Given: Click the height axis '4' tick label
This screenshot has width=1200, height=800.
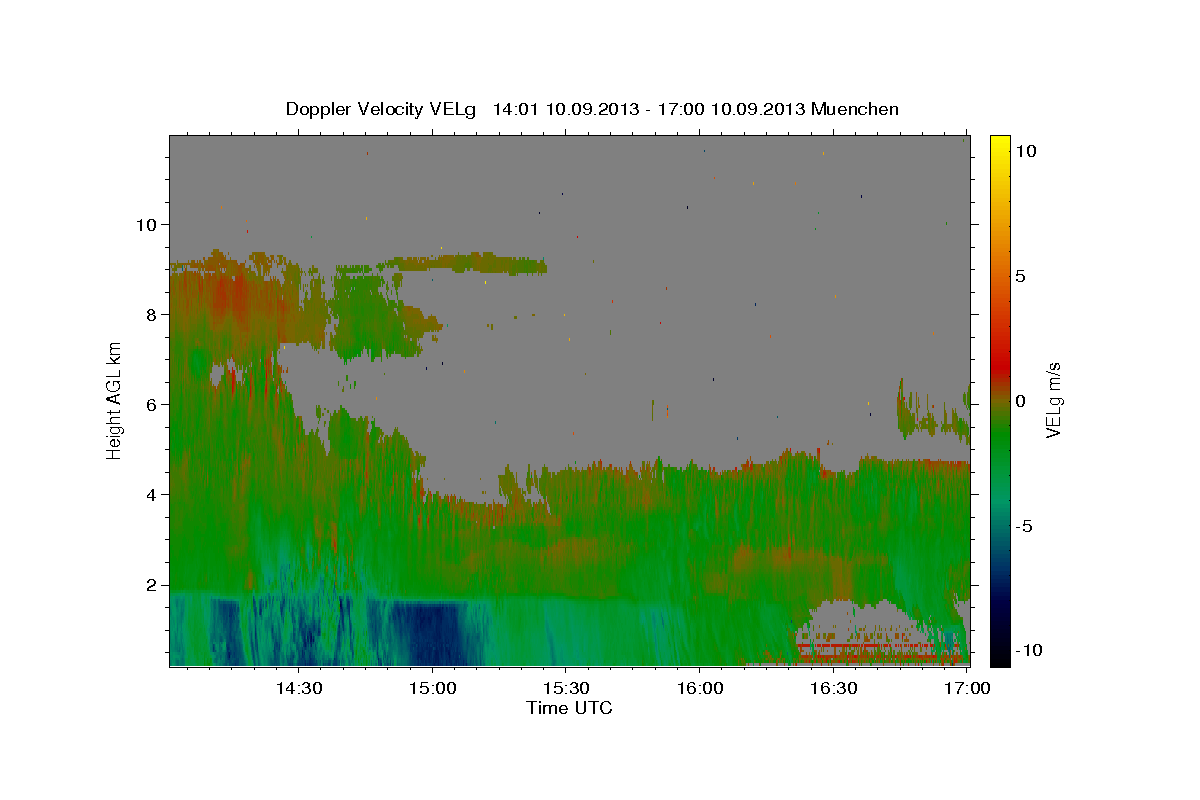Looking at the screenshot, I should coord(152,494).
